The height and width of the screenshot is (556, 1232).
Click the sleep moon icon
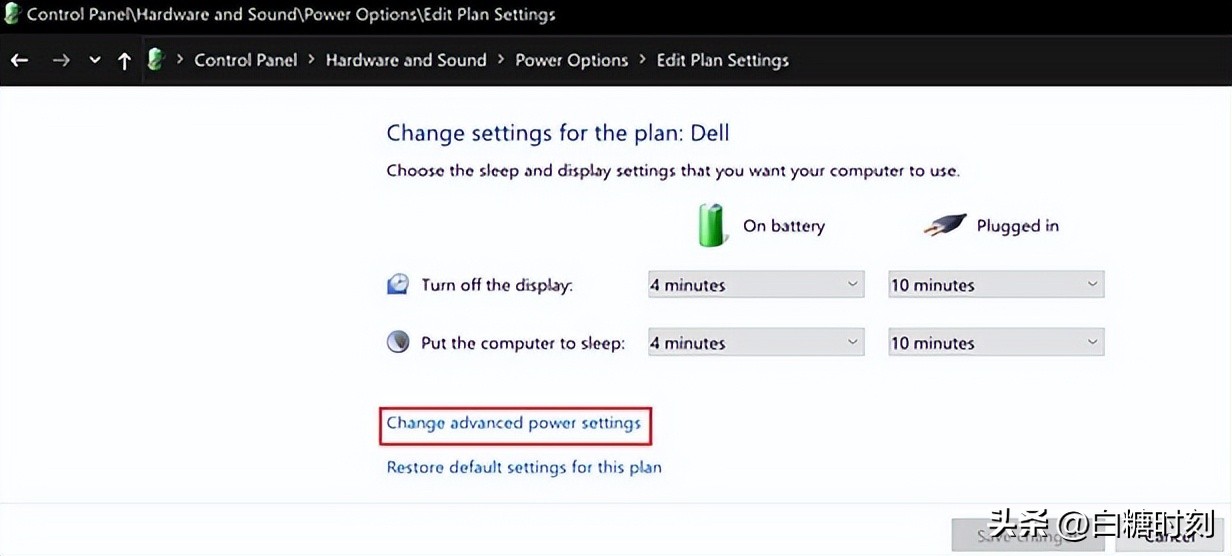pos(398,343)
